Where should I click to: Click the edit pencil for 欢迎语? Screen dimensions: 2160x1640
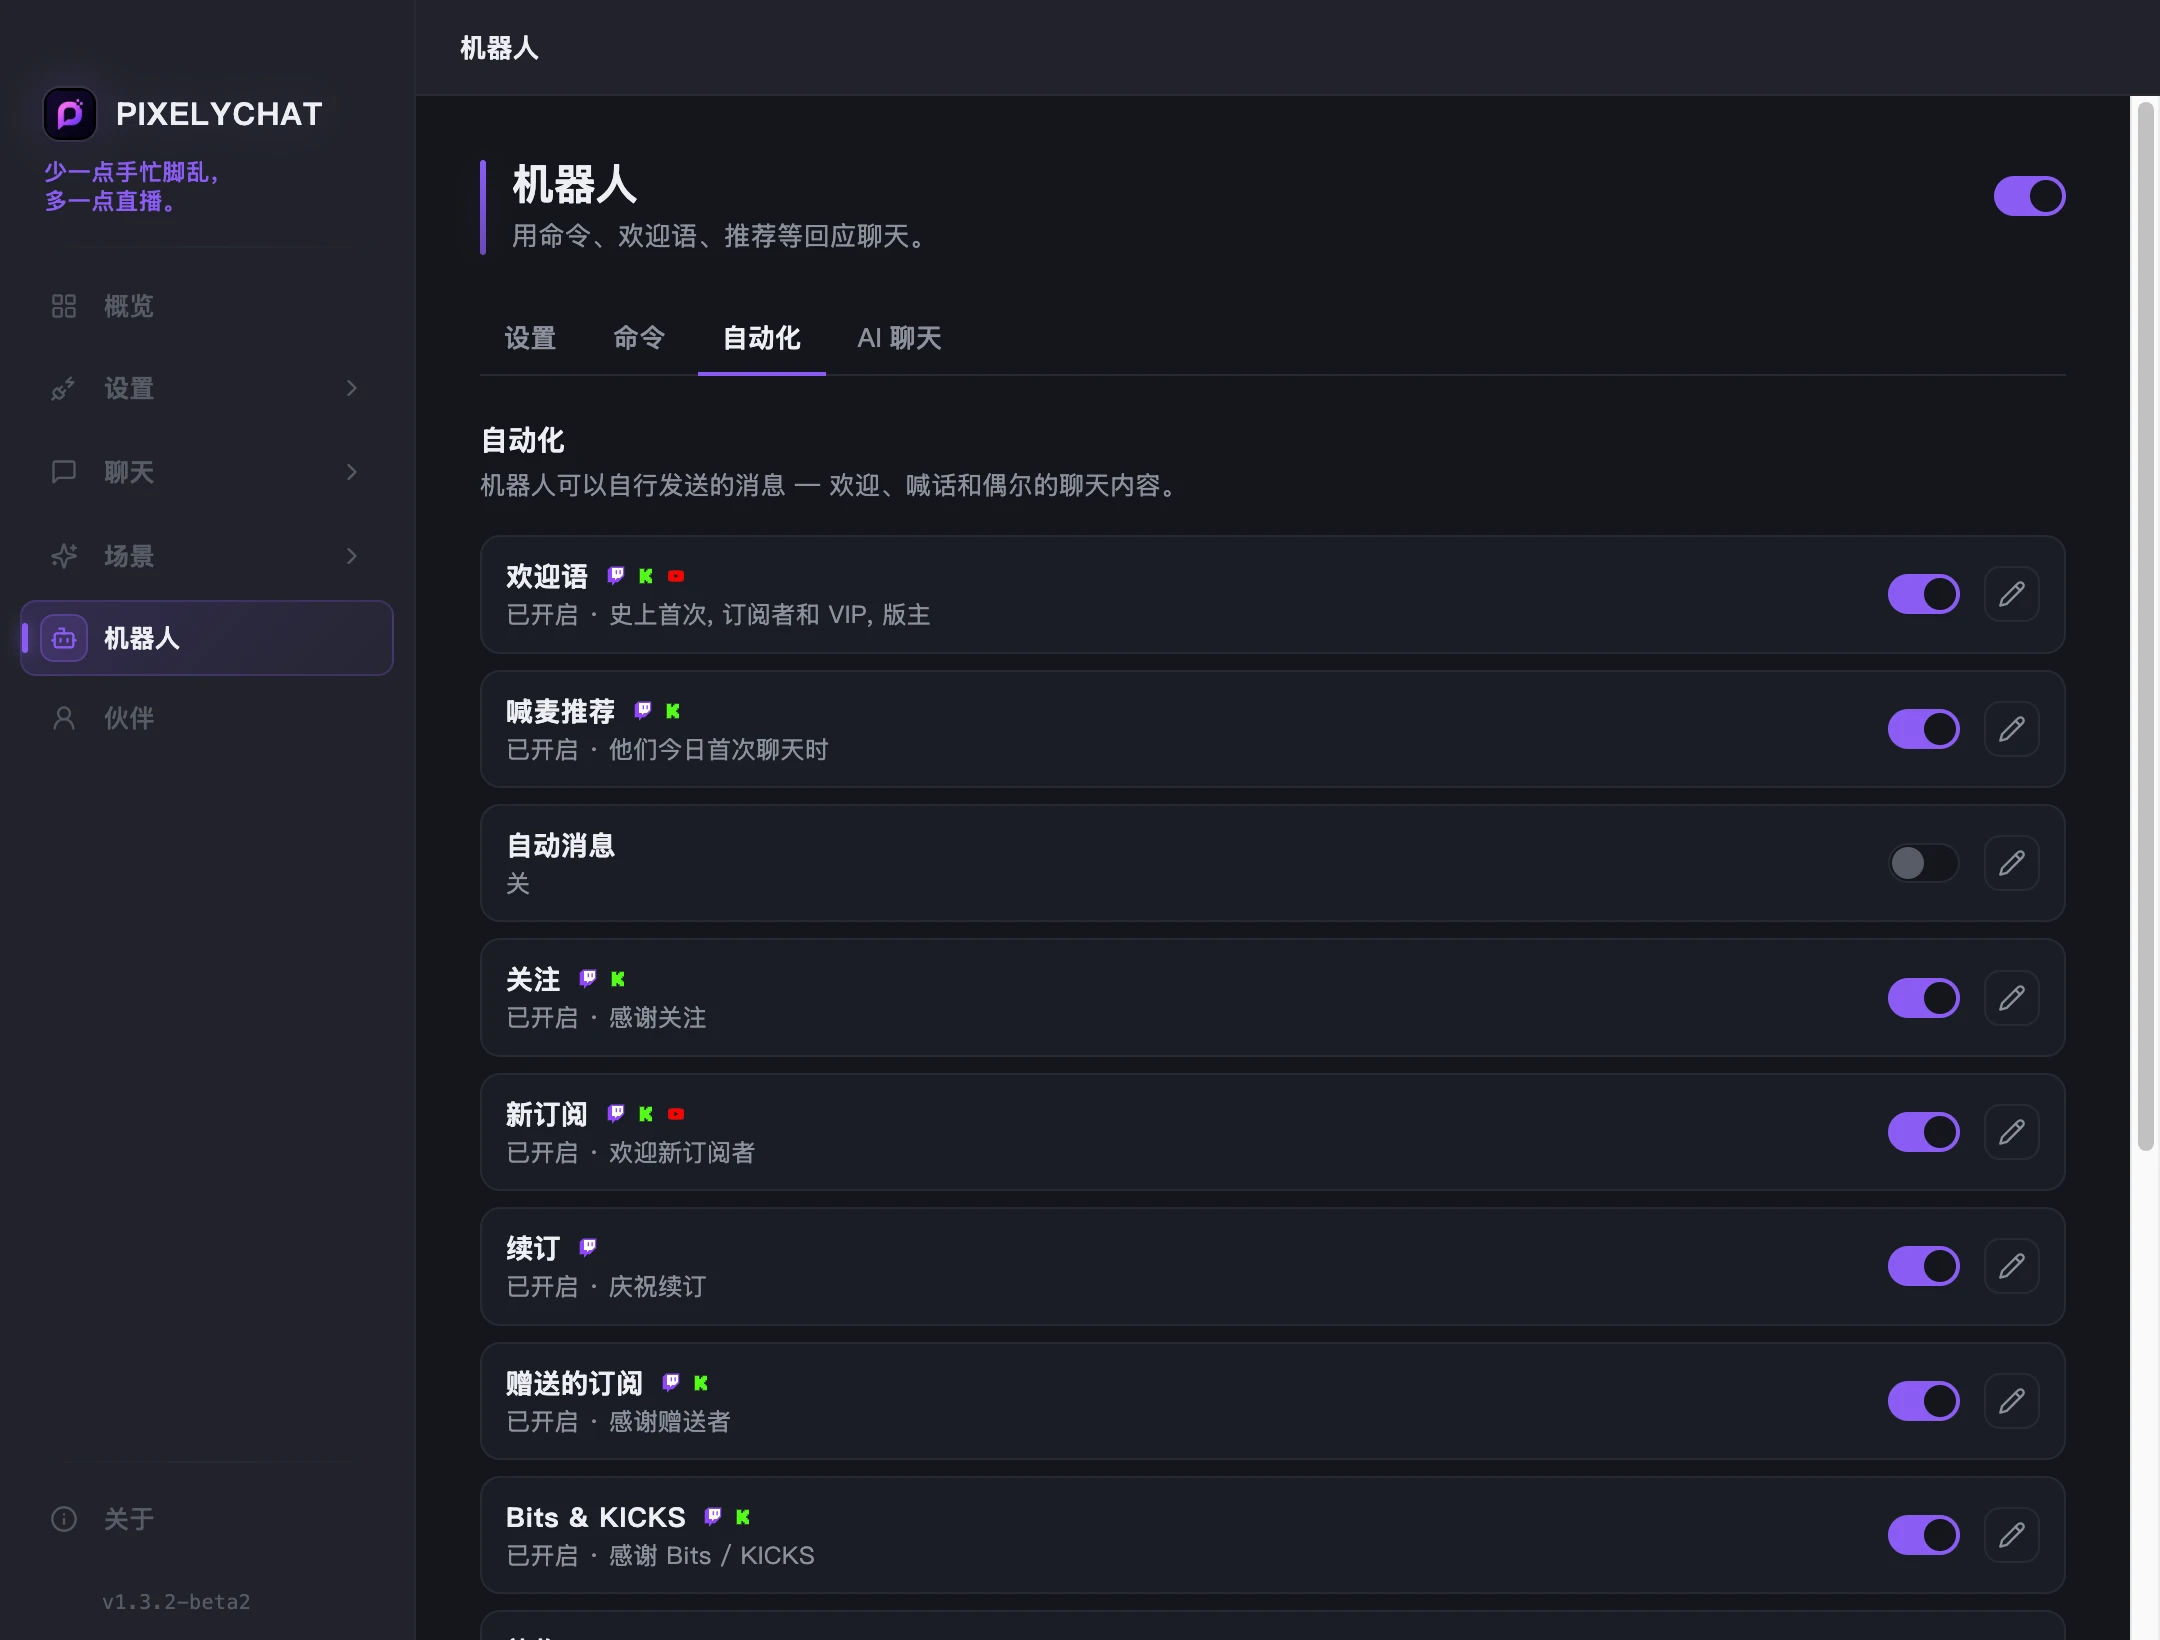point(2011,594)
